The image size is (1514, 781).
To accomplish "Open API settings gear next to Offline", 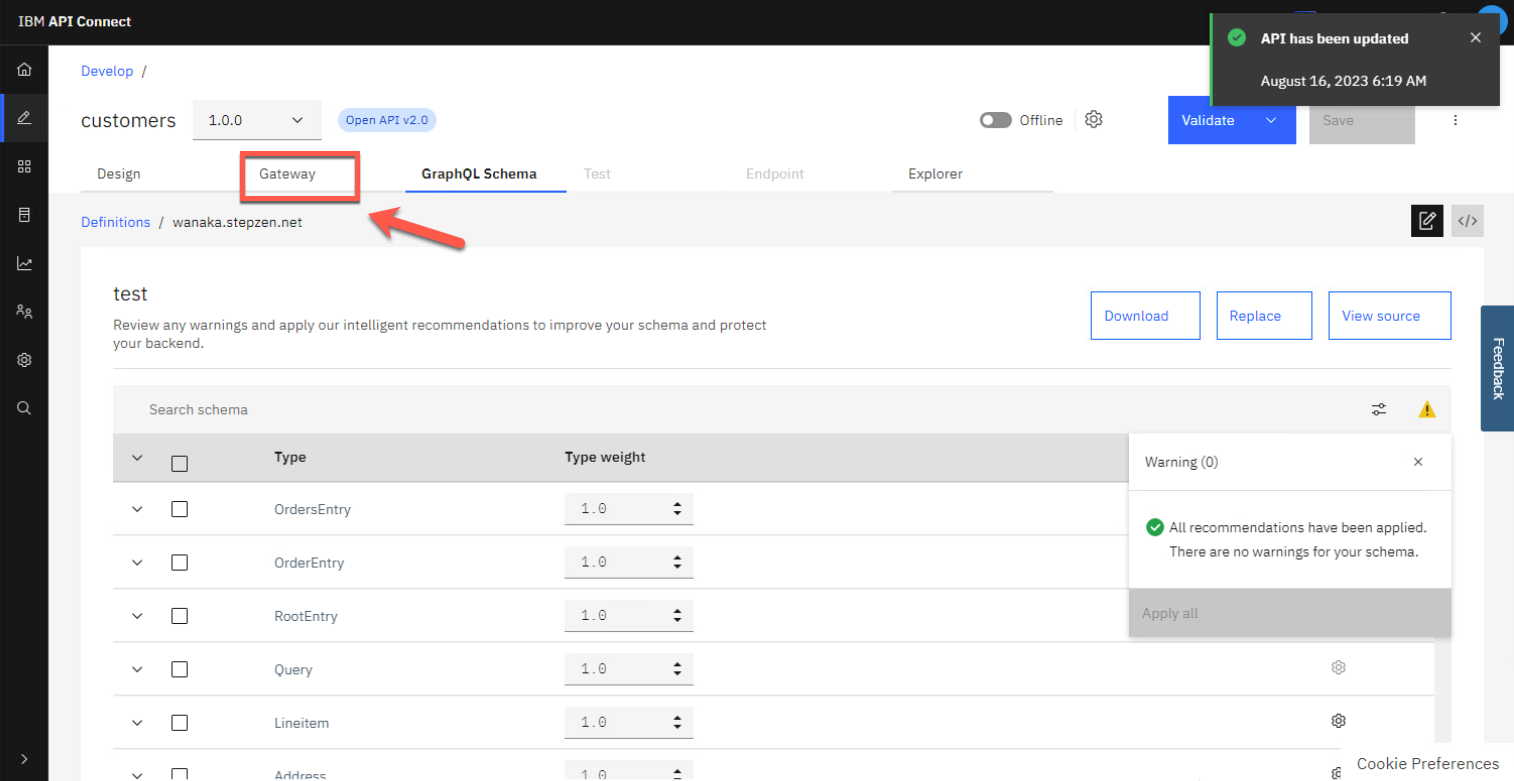I will pyautogui.click(x=1094, y=120).
